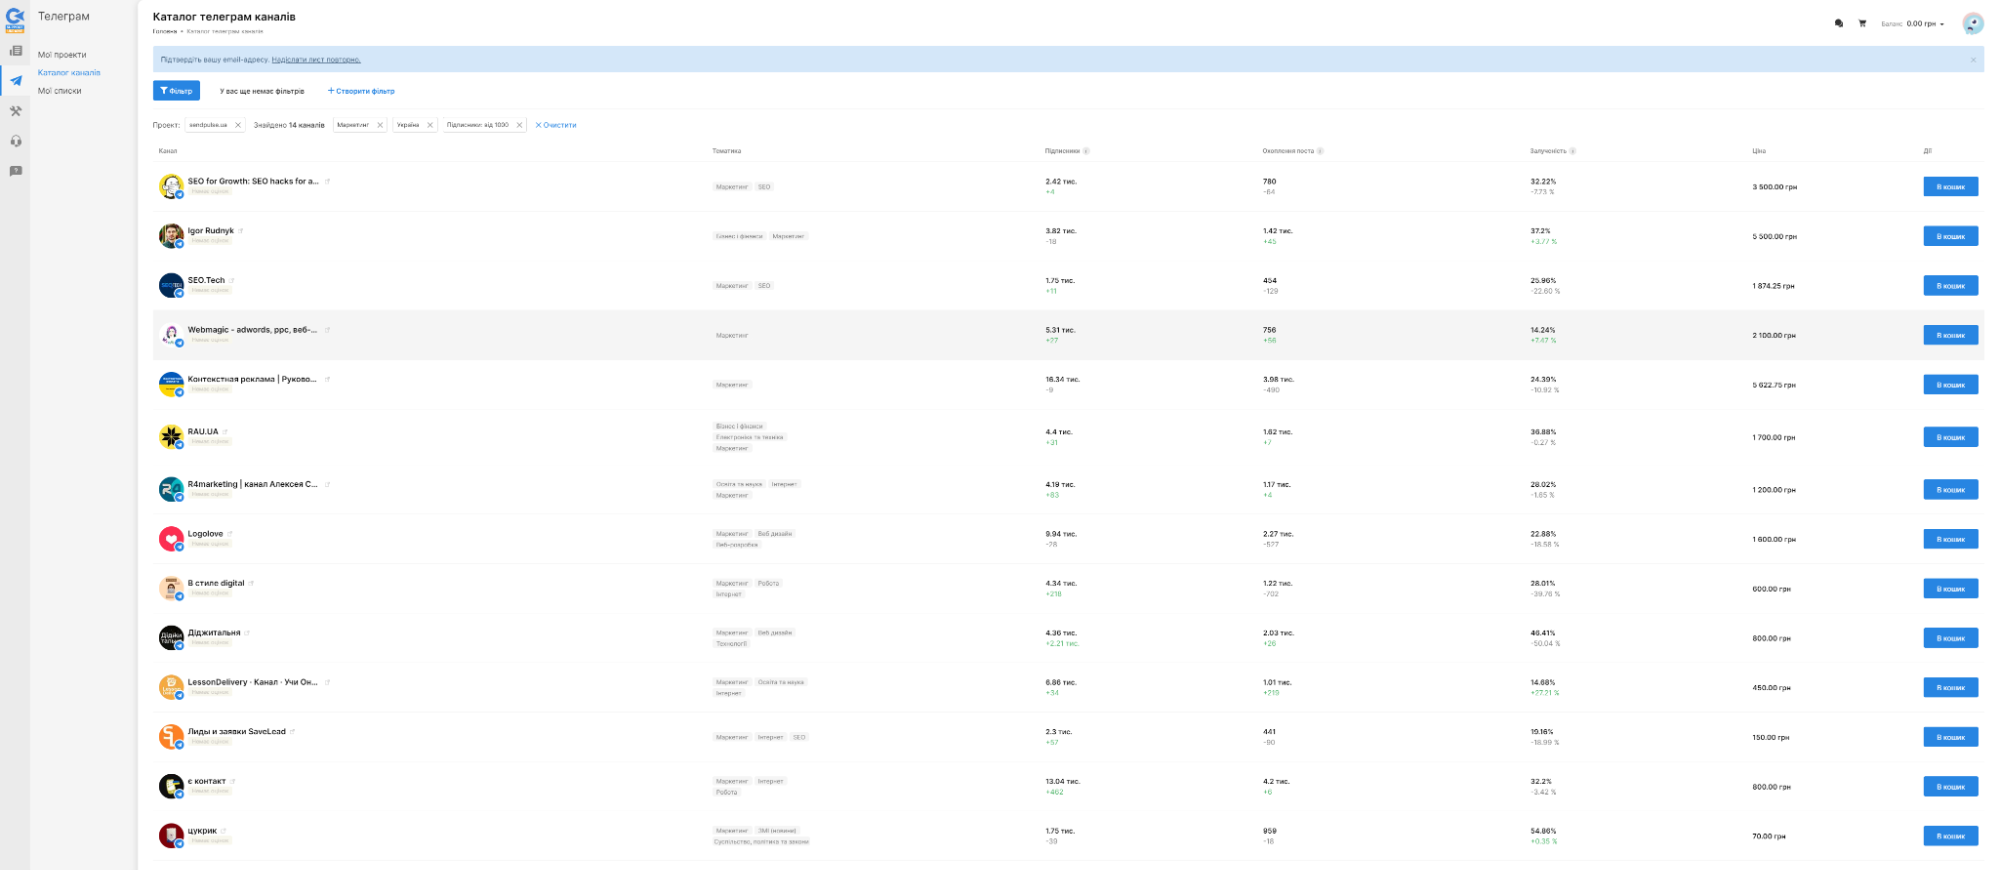Image resolution: width=1999 pixels, height=870 pixels.
Task: Open external link icon next to SEO for Growth
Action: [x=327, y=181]
